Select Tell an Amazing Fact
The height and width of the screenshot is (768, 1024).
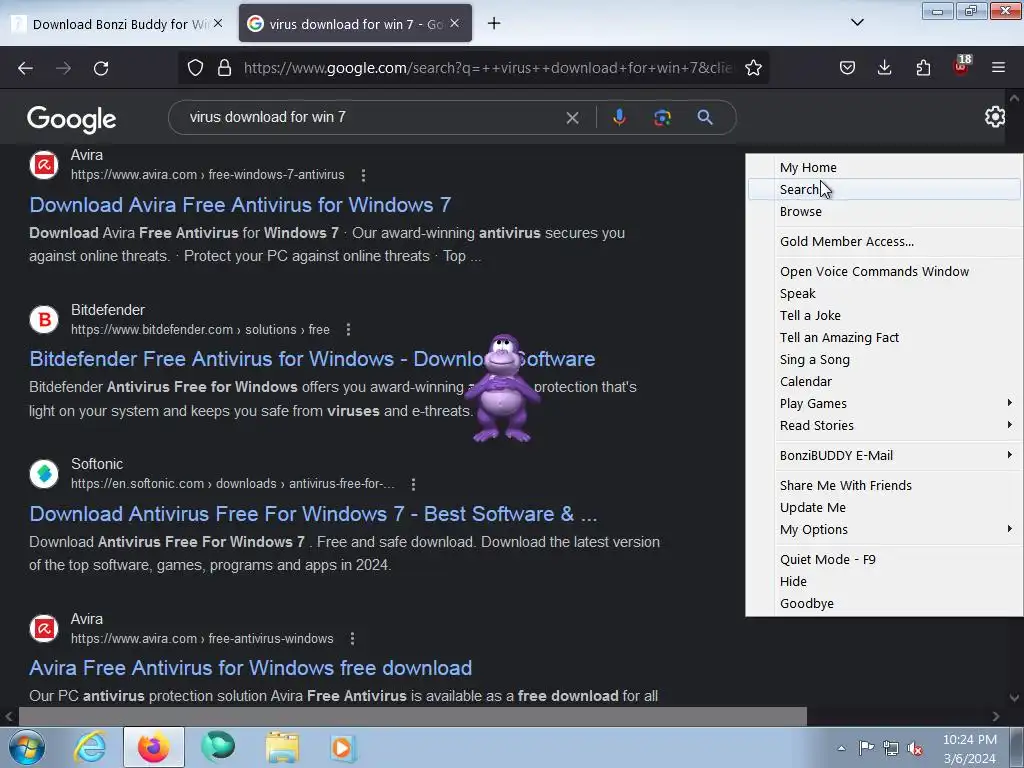click(x=884, y=338)
